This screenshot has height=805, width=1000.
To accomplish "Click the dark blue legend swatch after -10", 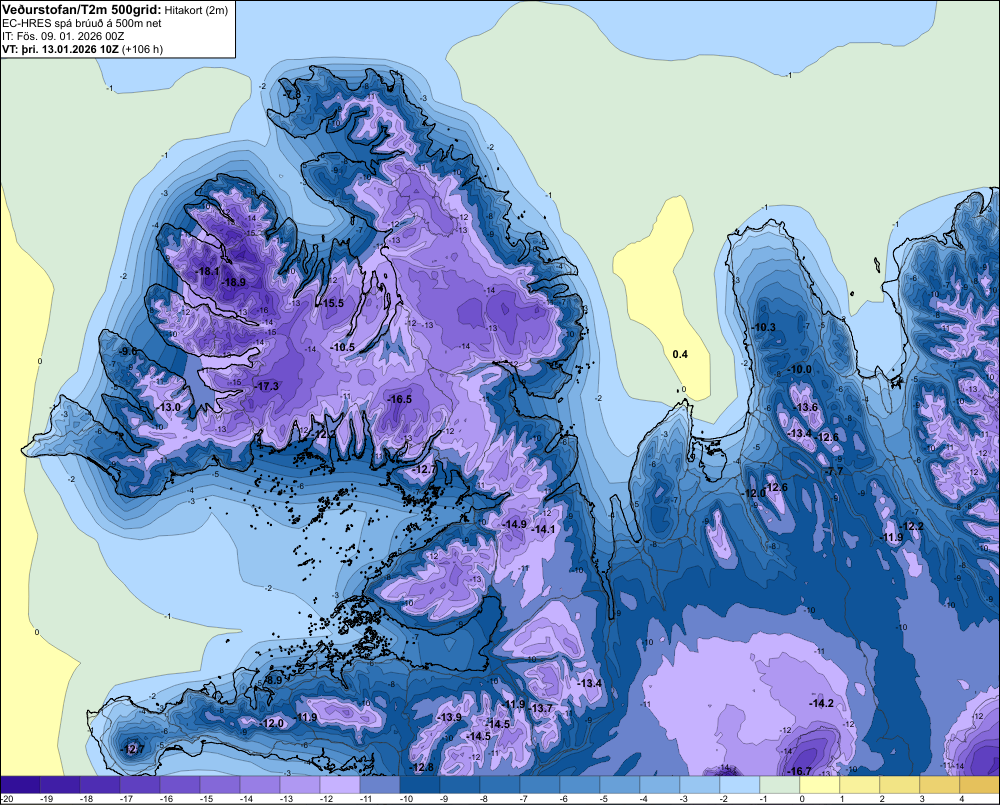I will click(x=420, y=785).
